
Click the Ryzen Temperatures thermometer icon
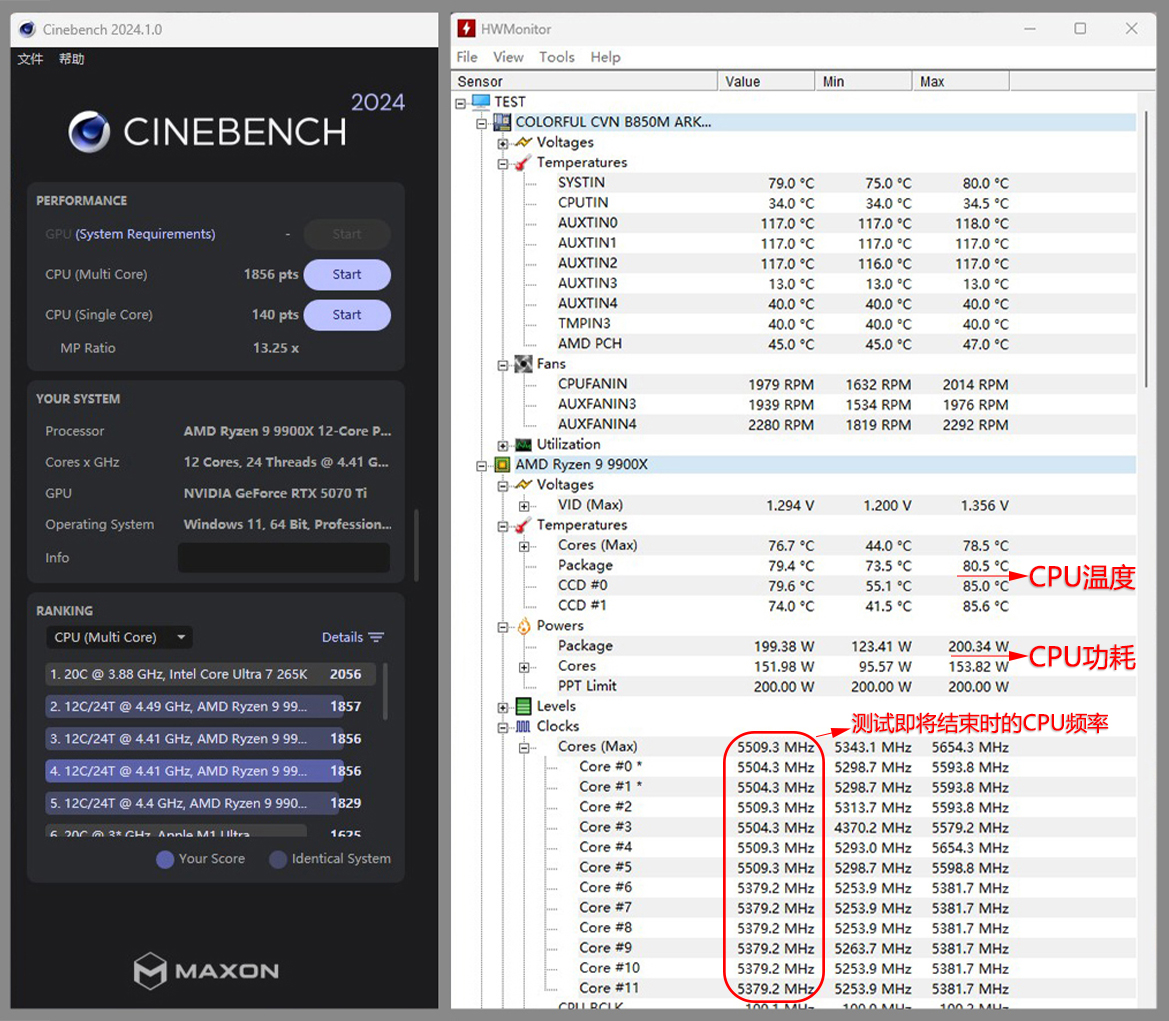523,525
